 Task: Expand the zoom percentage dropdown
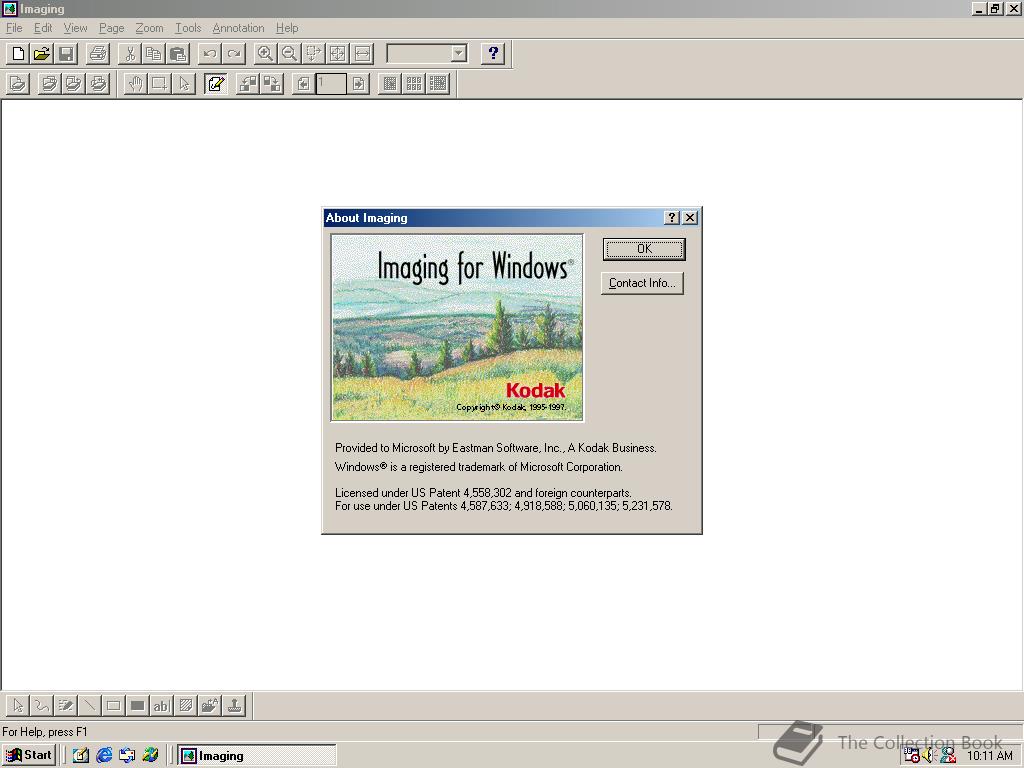[459, 54]
